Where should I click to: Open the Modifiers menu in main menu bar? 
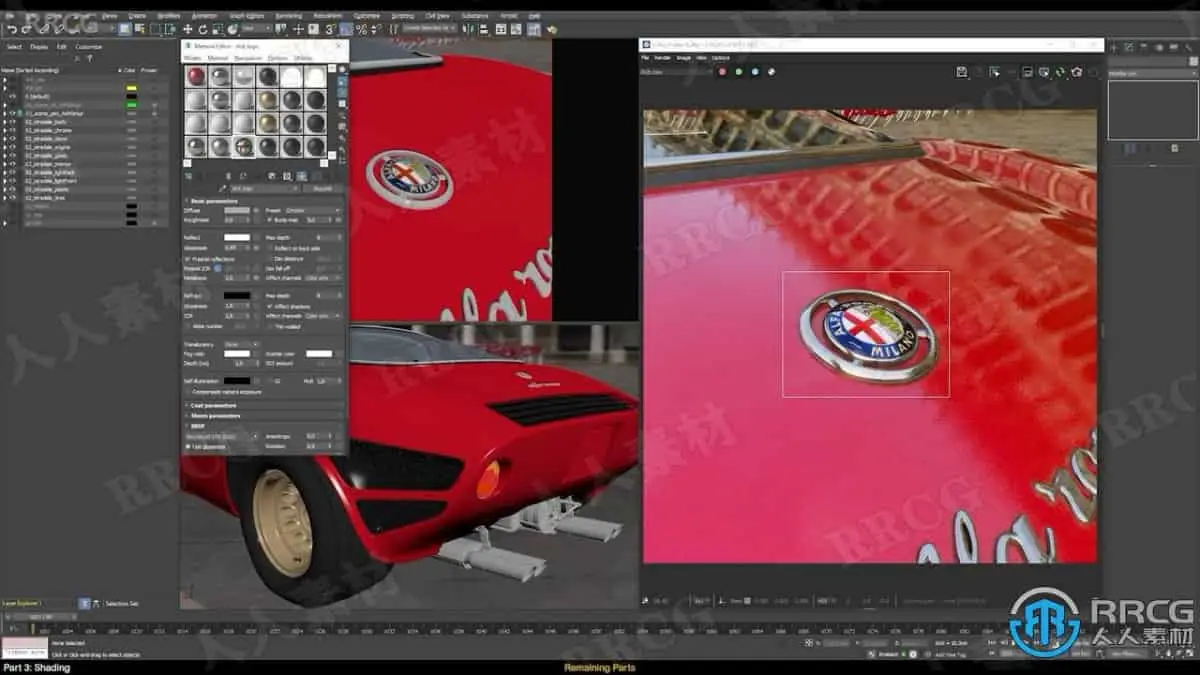pos(169,16)
